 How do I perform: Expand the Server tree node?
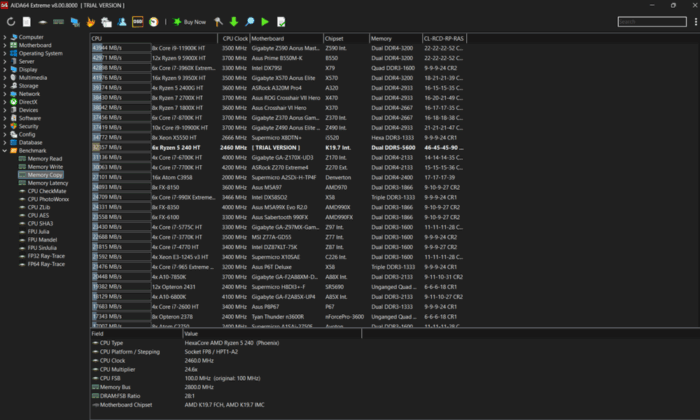point(5,61)
